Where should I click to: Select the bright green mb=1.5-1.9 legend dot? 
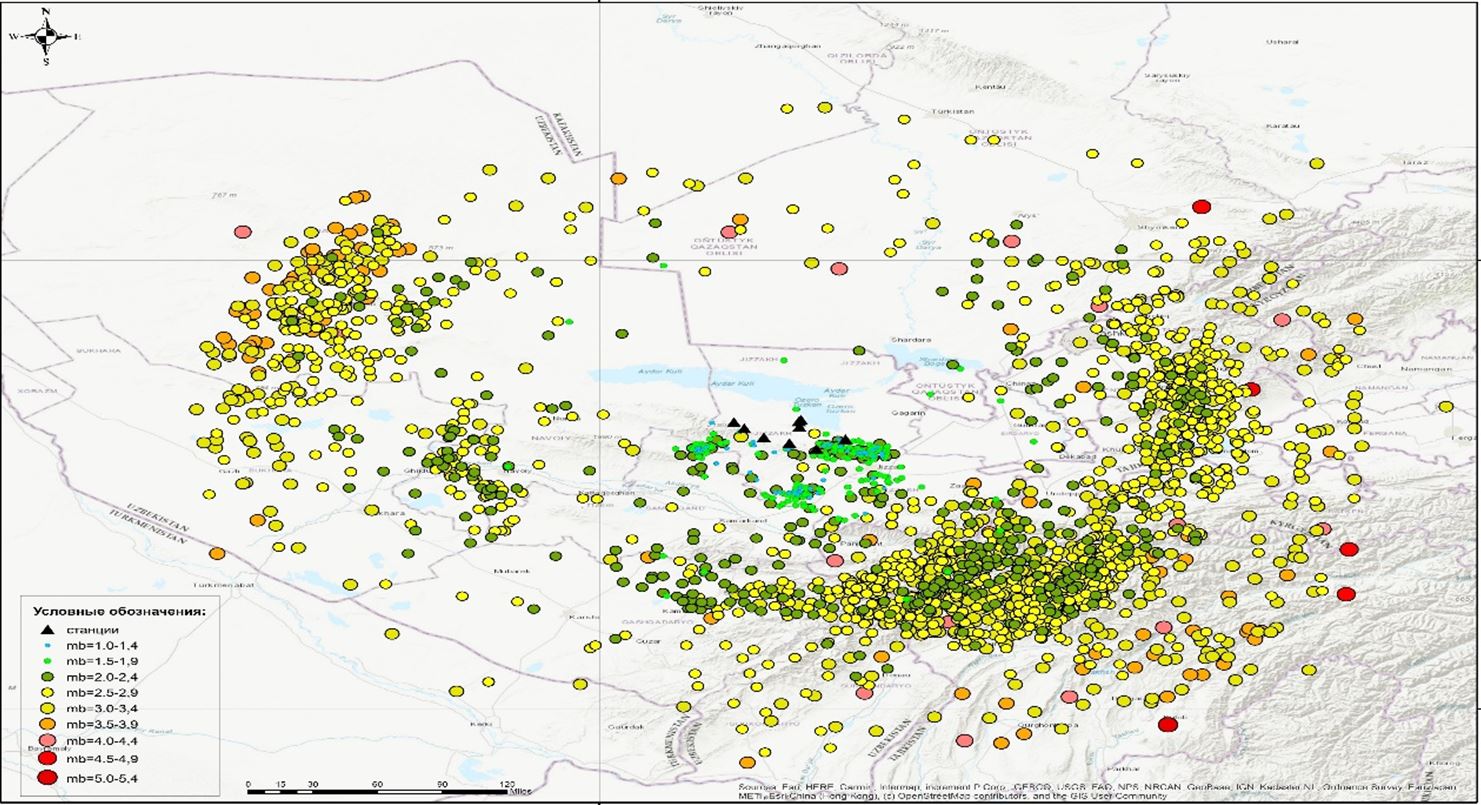tap(47, 660)
